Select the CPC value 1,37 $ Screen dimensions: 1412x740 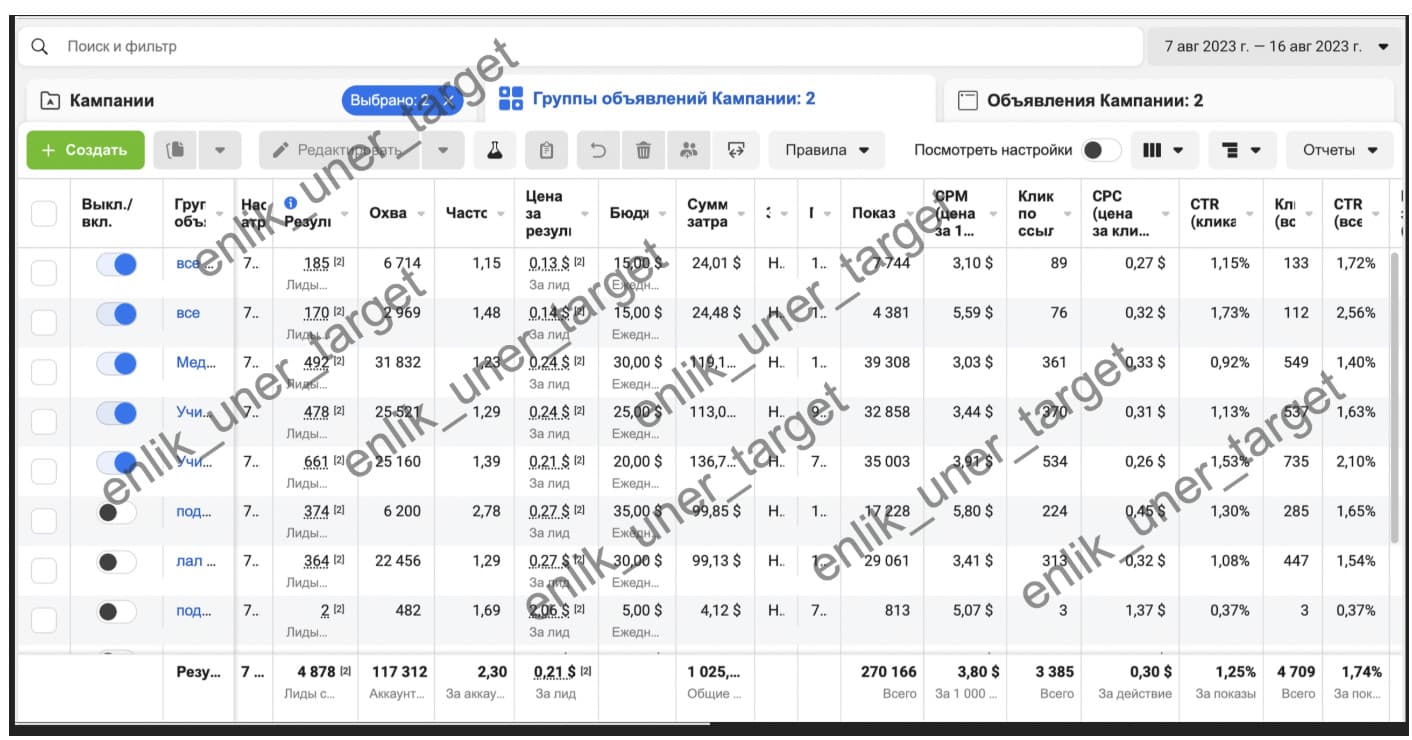tap(1144, 611)
